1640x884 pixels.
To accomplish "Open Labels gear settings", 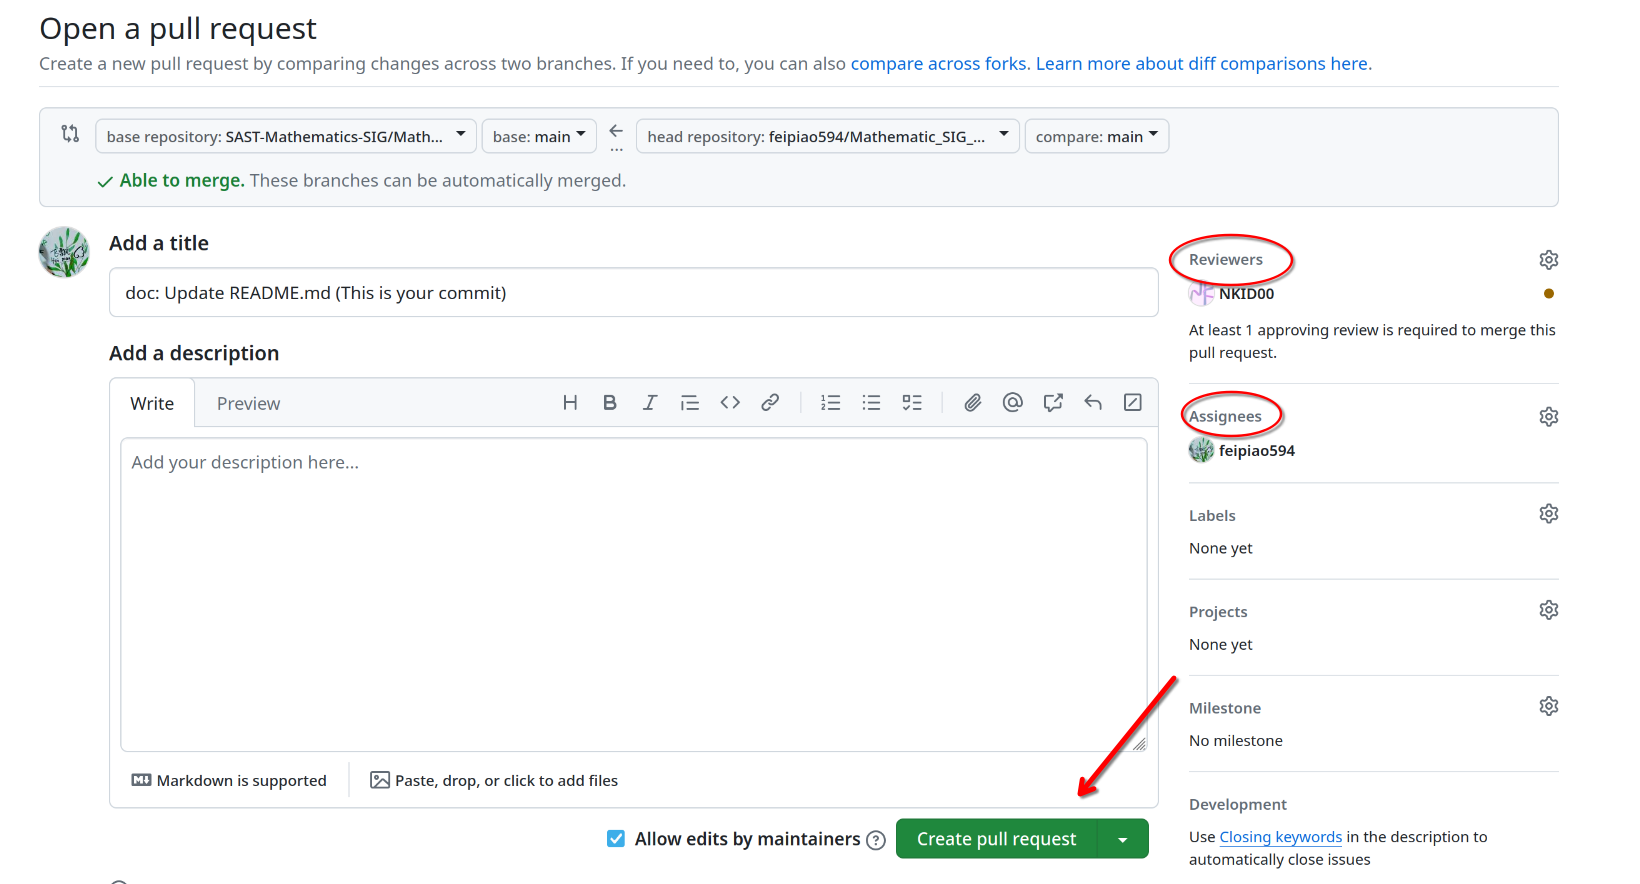I will [x=1549, y=514].
